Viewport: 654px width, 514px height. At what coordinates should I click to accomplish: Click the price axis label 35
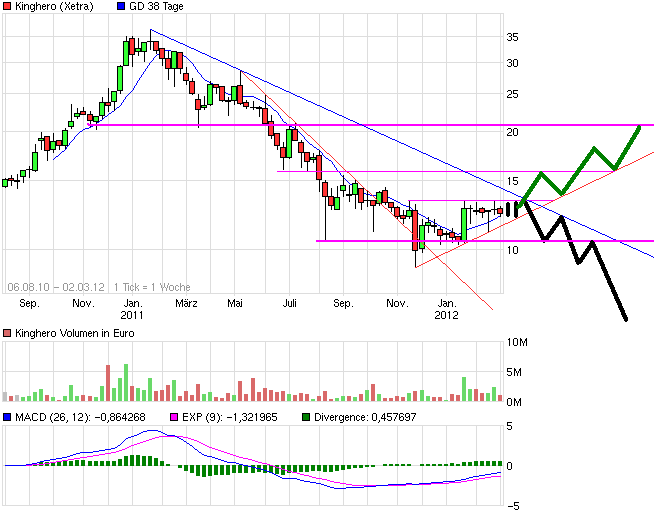512,37
